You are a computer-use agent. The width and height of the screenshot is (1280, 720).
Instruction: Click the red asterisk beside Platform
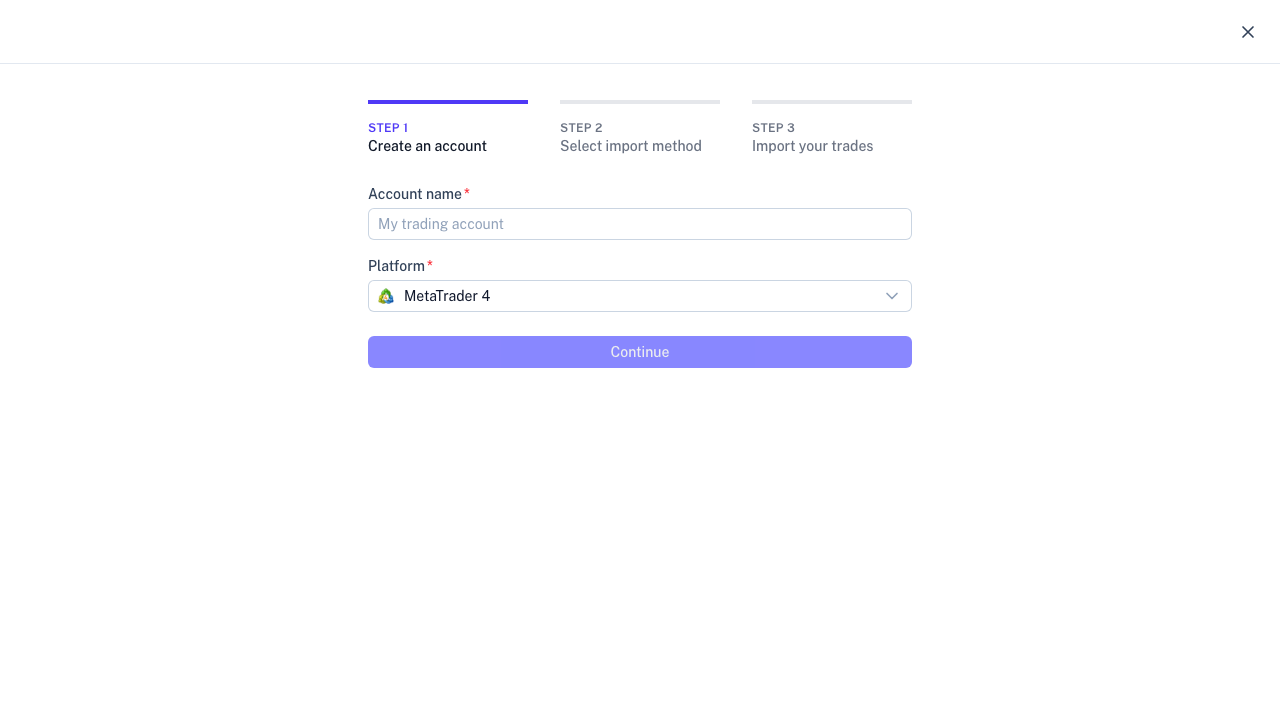[429, 262]
